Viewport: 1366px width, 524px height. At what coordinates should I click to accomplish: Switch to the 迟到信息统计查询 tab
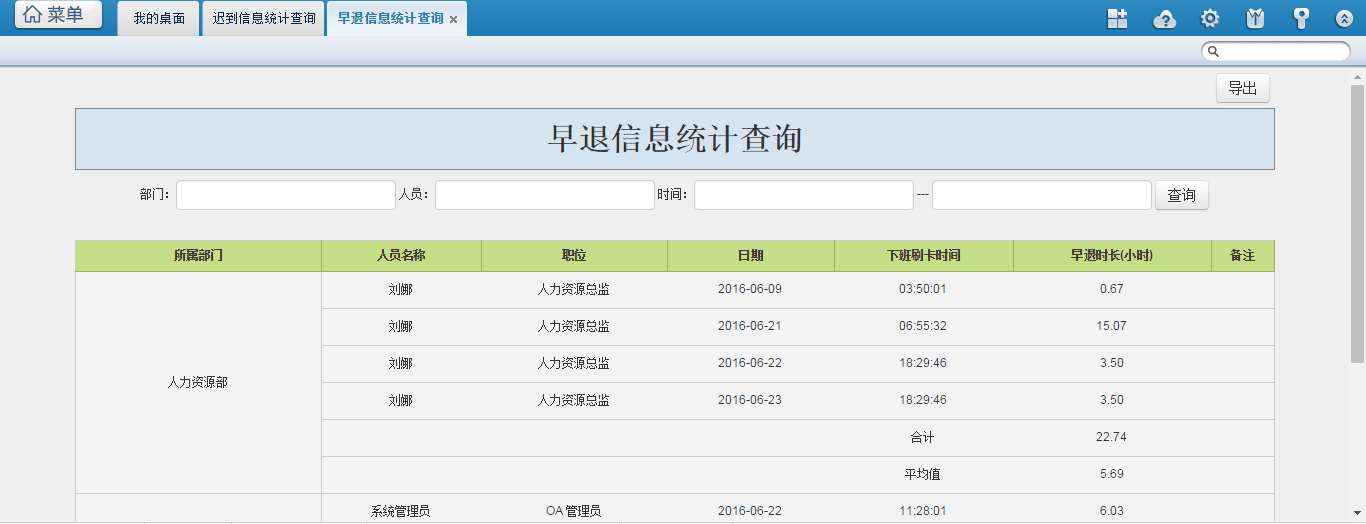[264, 18]
